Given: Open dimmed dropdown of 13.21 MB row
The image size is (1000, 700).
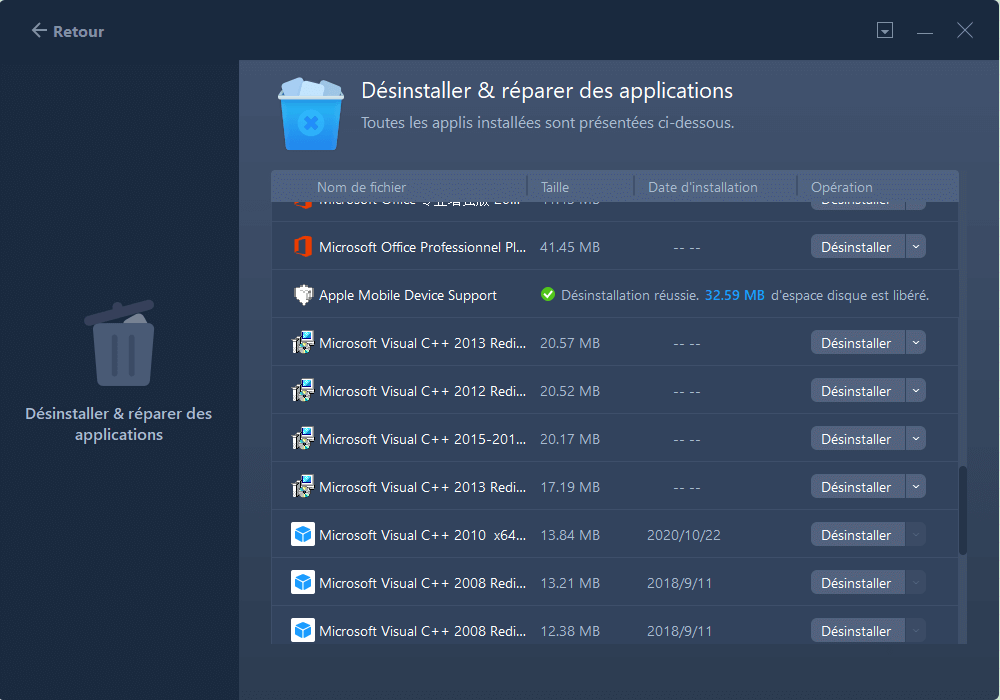Looking at the screenshot, I should (x=915, y=583).
